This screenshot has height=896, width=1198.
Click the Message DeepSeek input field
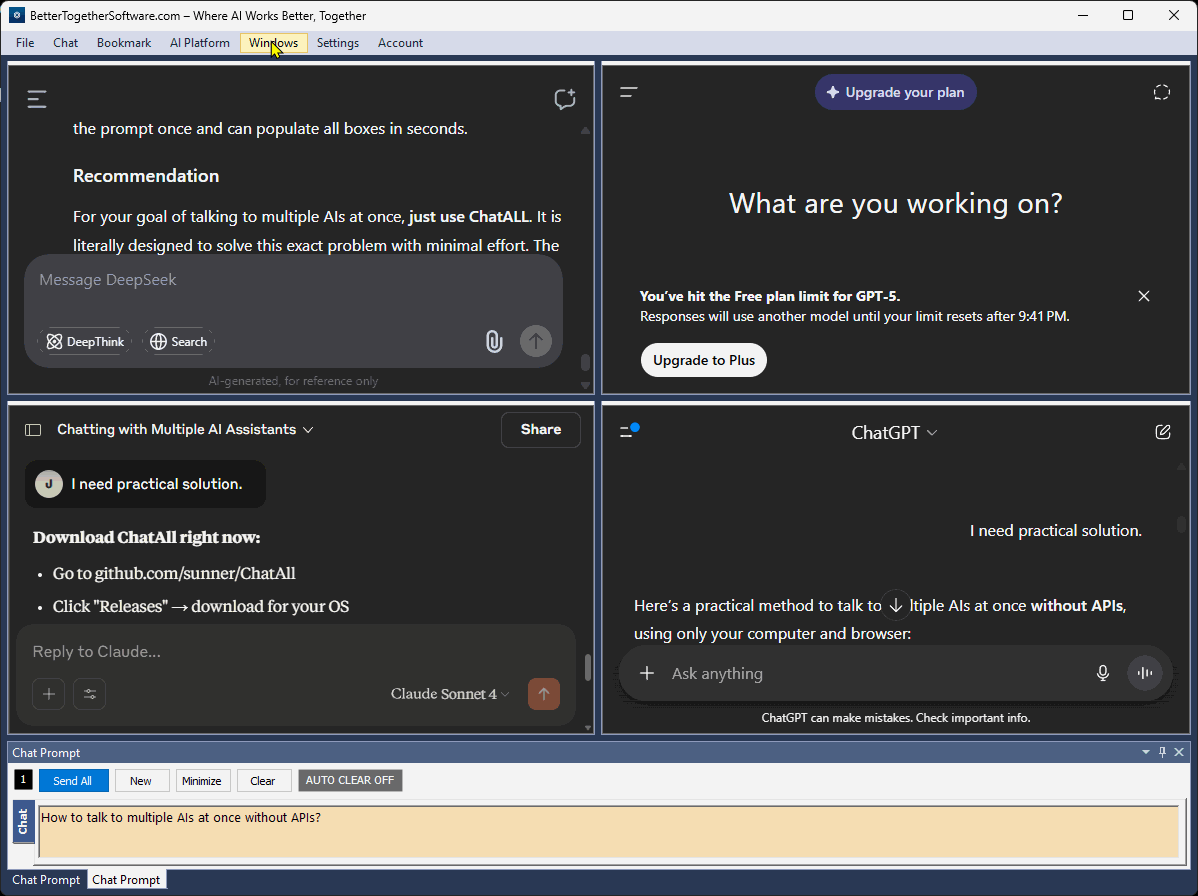[293, 280]
